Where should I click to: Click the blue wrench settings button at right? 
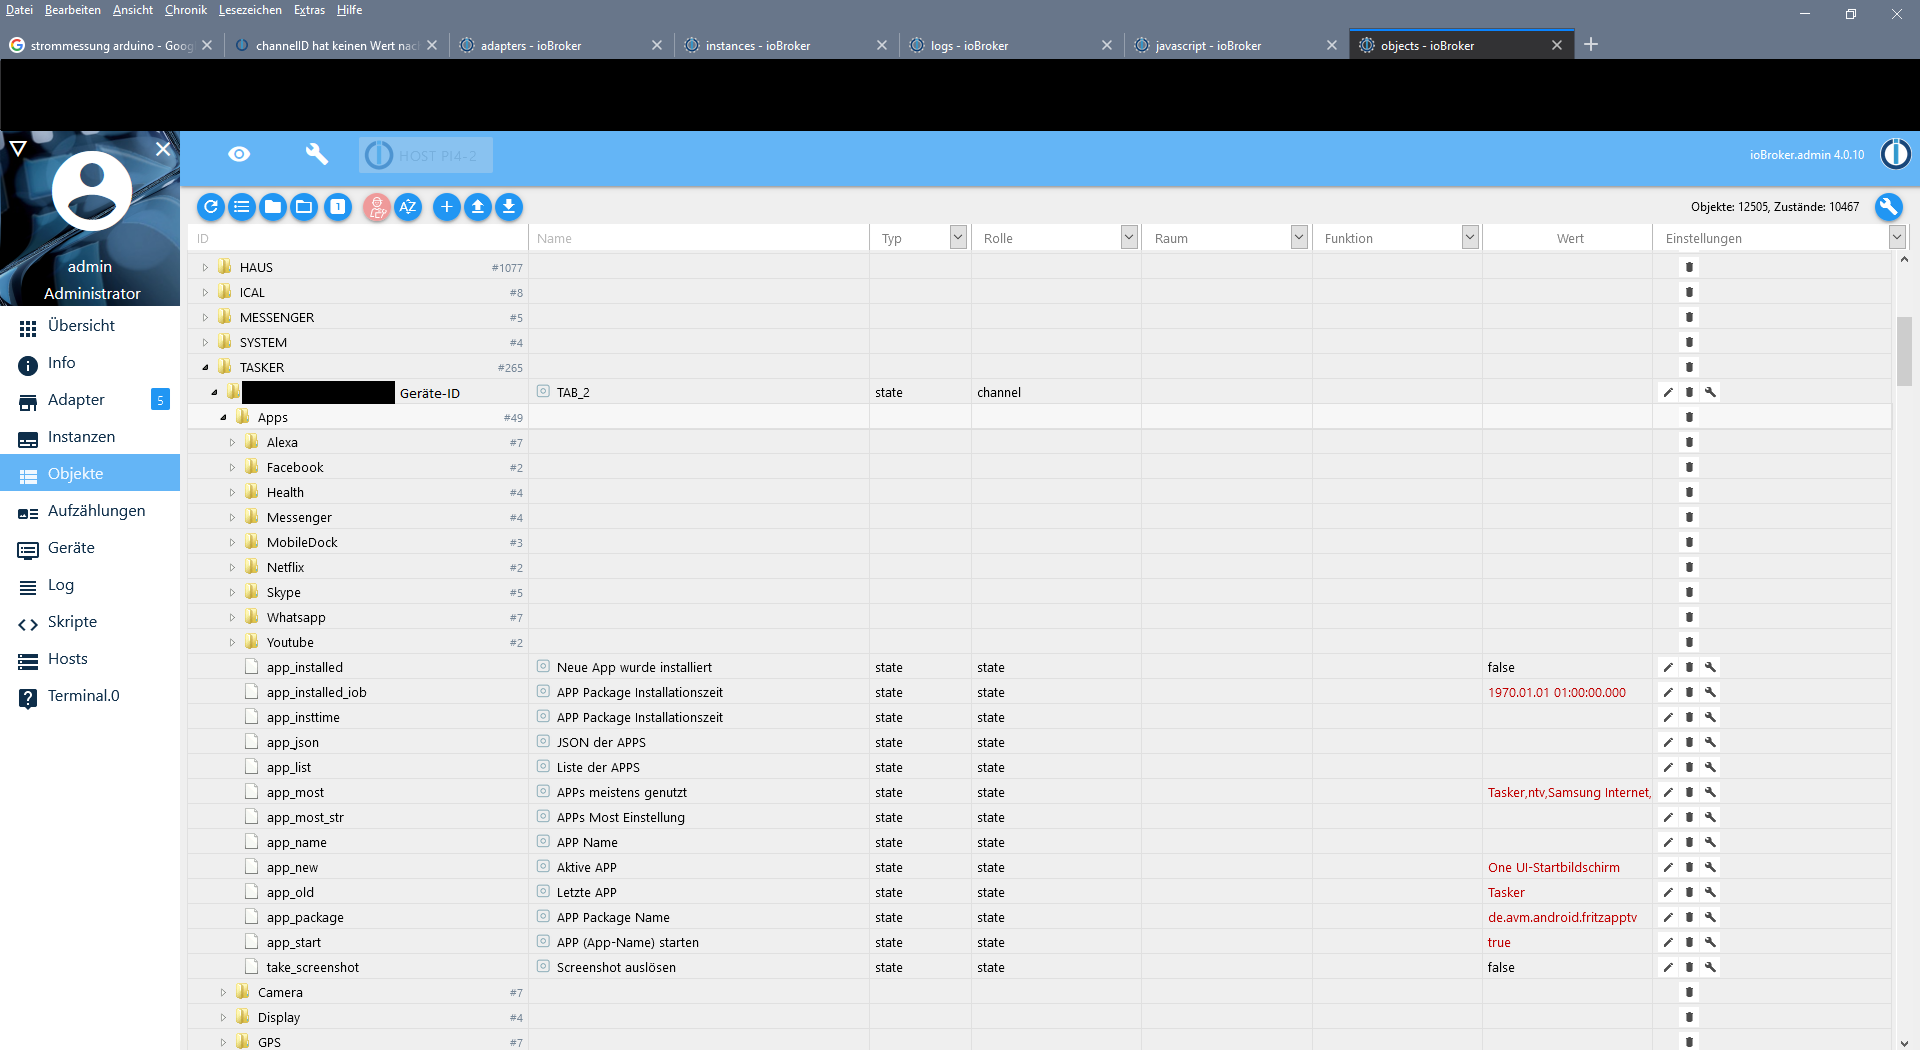(x=1888, y=207)
